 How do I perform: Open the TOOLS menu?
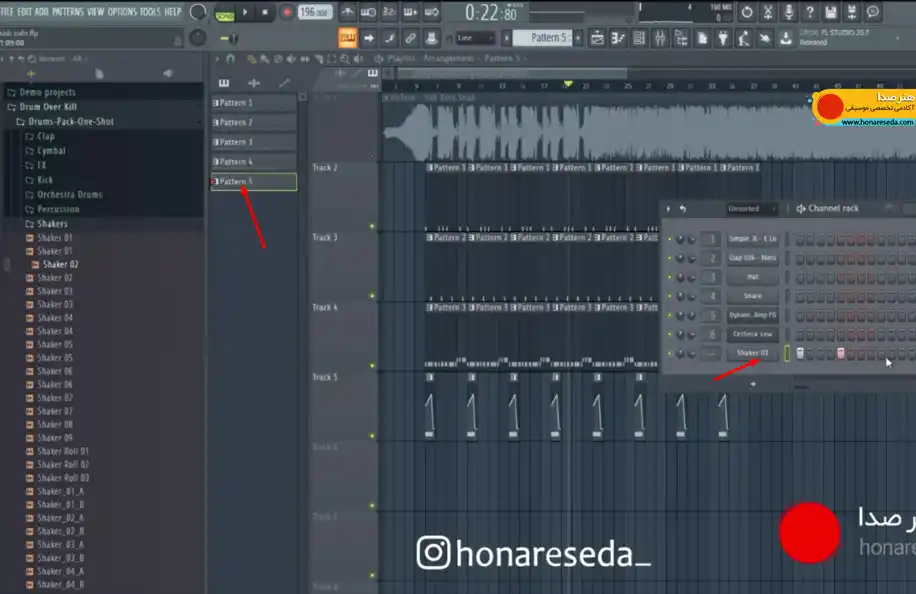point(150,12)
